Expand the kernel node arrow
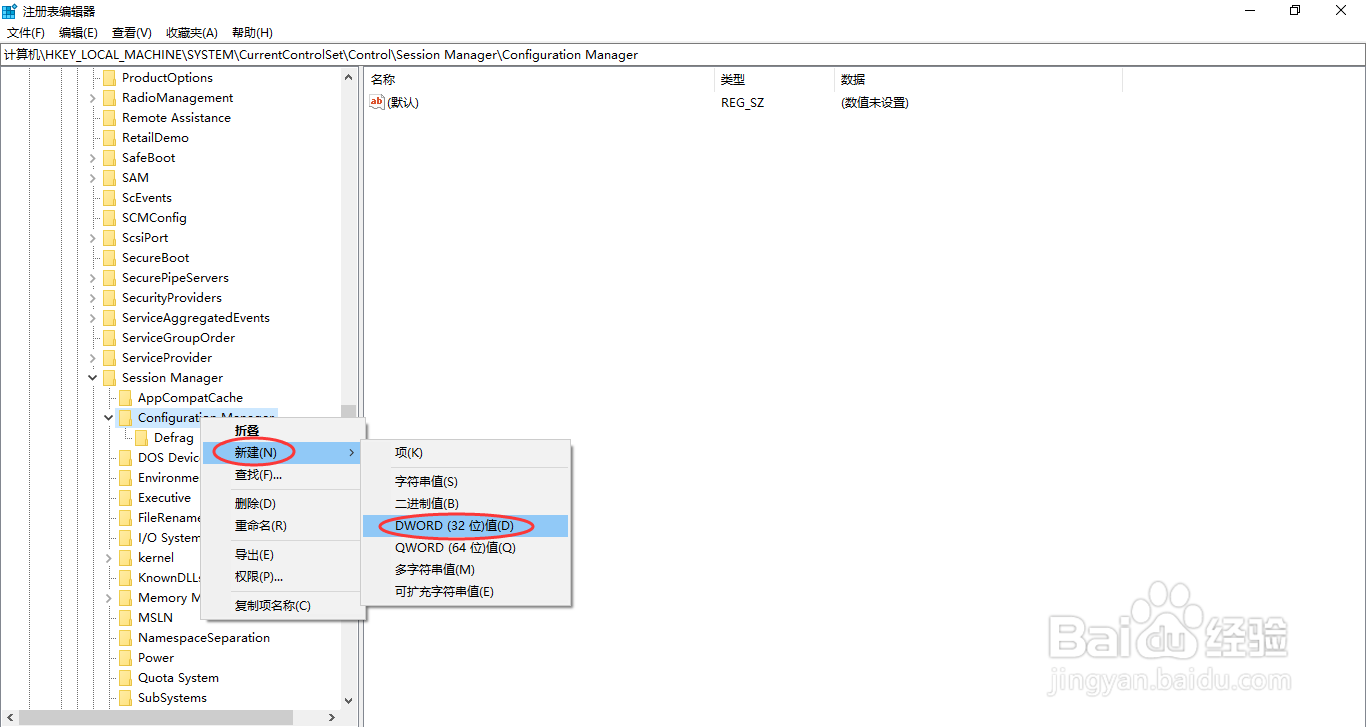The height and width of the screenshot is (727, 1366). click(x=107, y=557)
